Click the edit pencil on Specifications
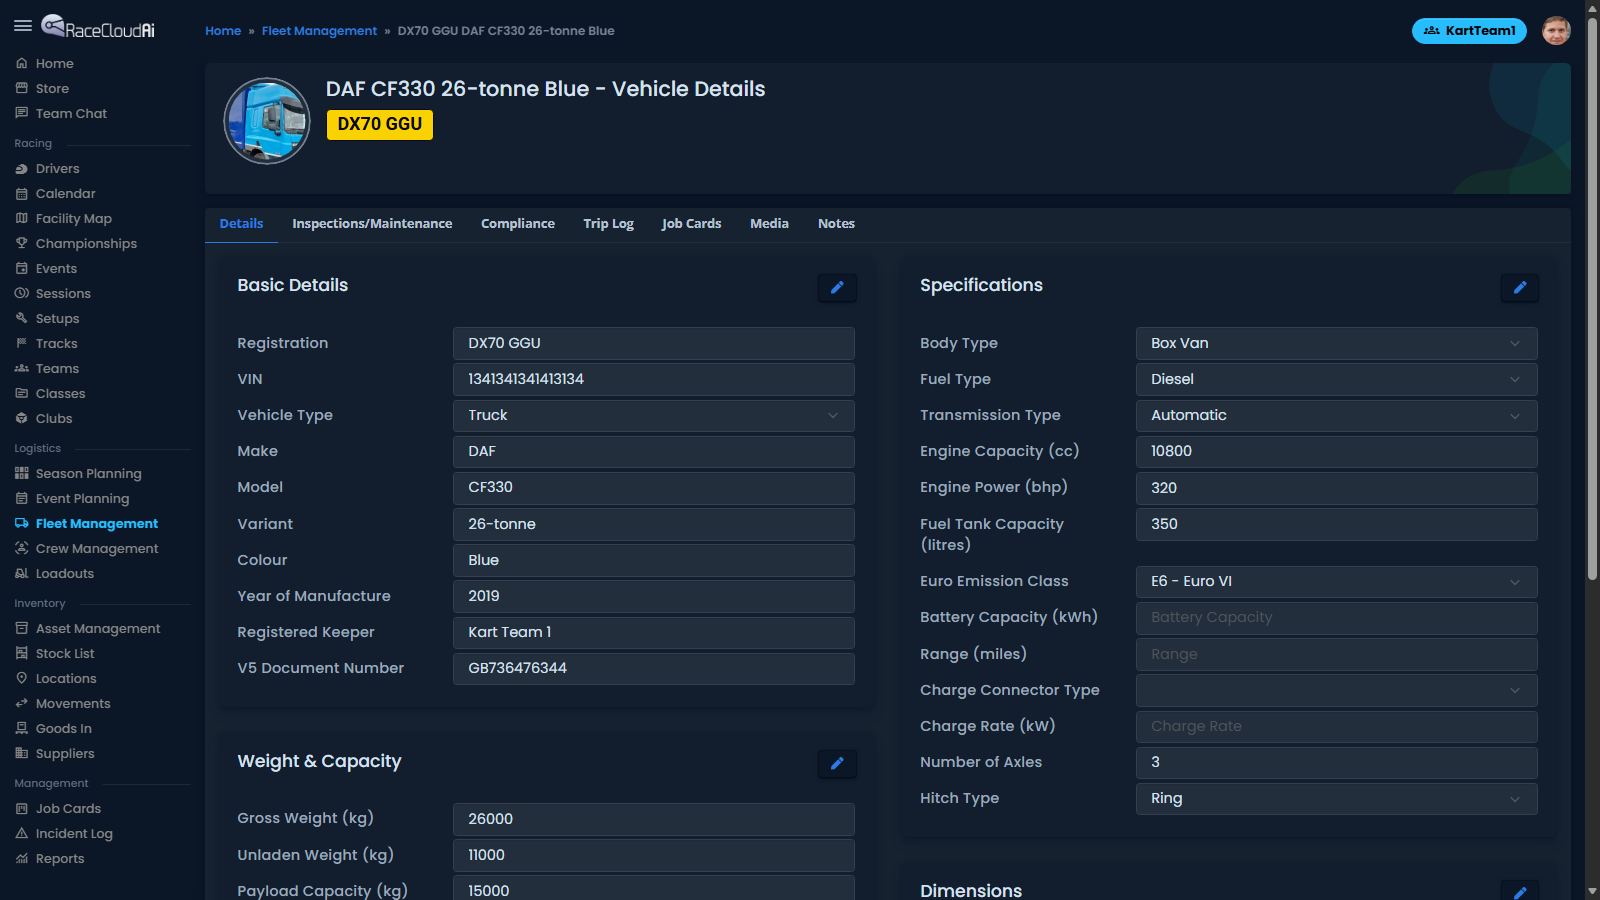This screenshot has width=1600, height=900. coord(1519,288)
